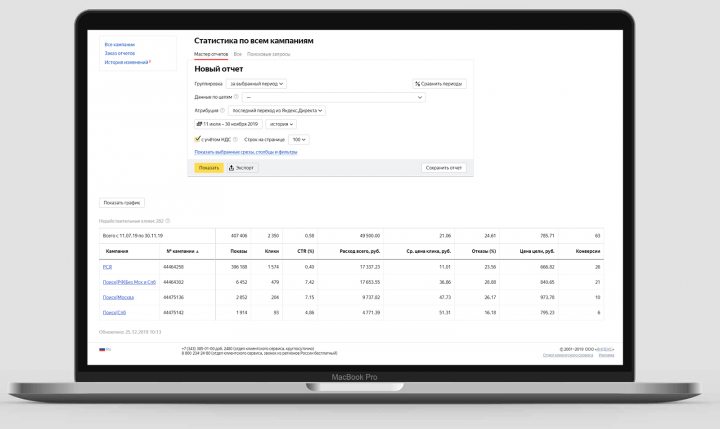Open help icon next to с учётом НДС
This screenshot has width=720, height=429.
click(235, 140)
